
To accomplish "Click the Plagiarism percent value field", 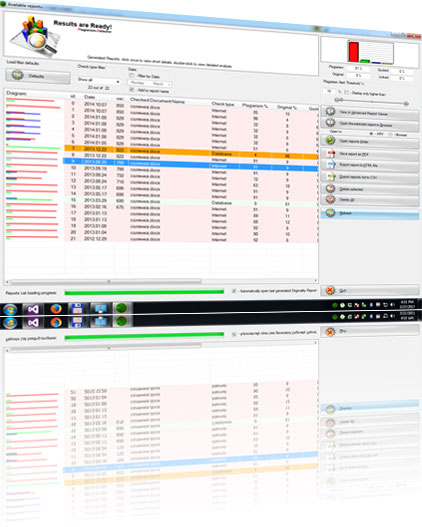I will point(358,68).
